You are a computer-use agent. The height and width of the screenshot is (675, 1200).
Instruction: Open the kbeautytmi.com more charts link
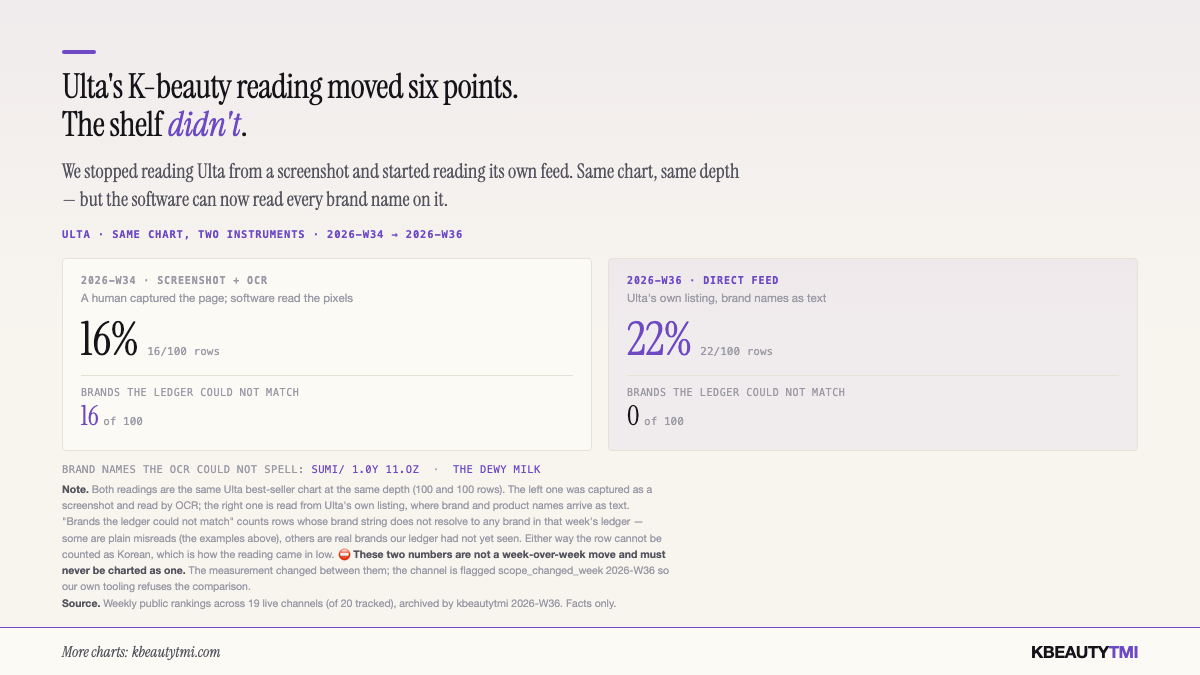point(141,652)
